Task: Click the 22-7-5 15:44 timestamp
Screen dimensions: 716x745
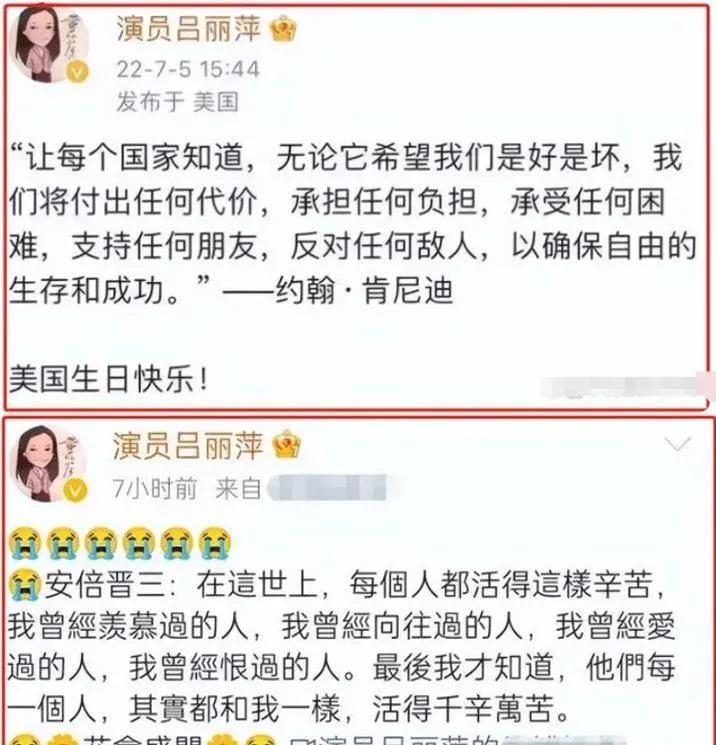Action: (x=188, y=69)
